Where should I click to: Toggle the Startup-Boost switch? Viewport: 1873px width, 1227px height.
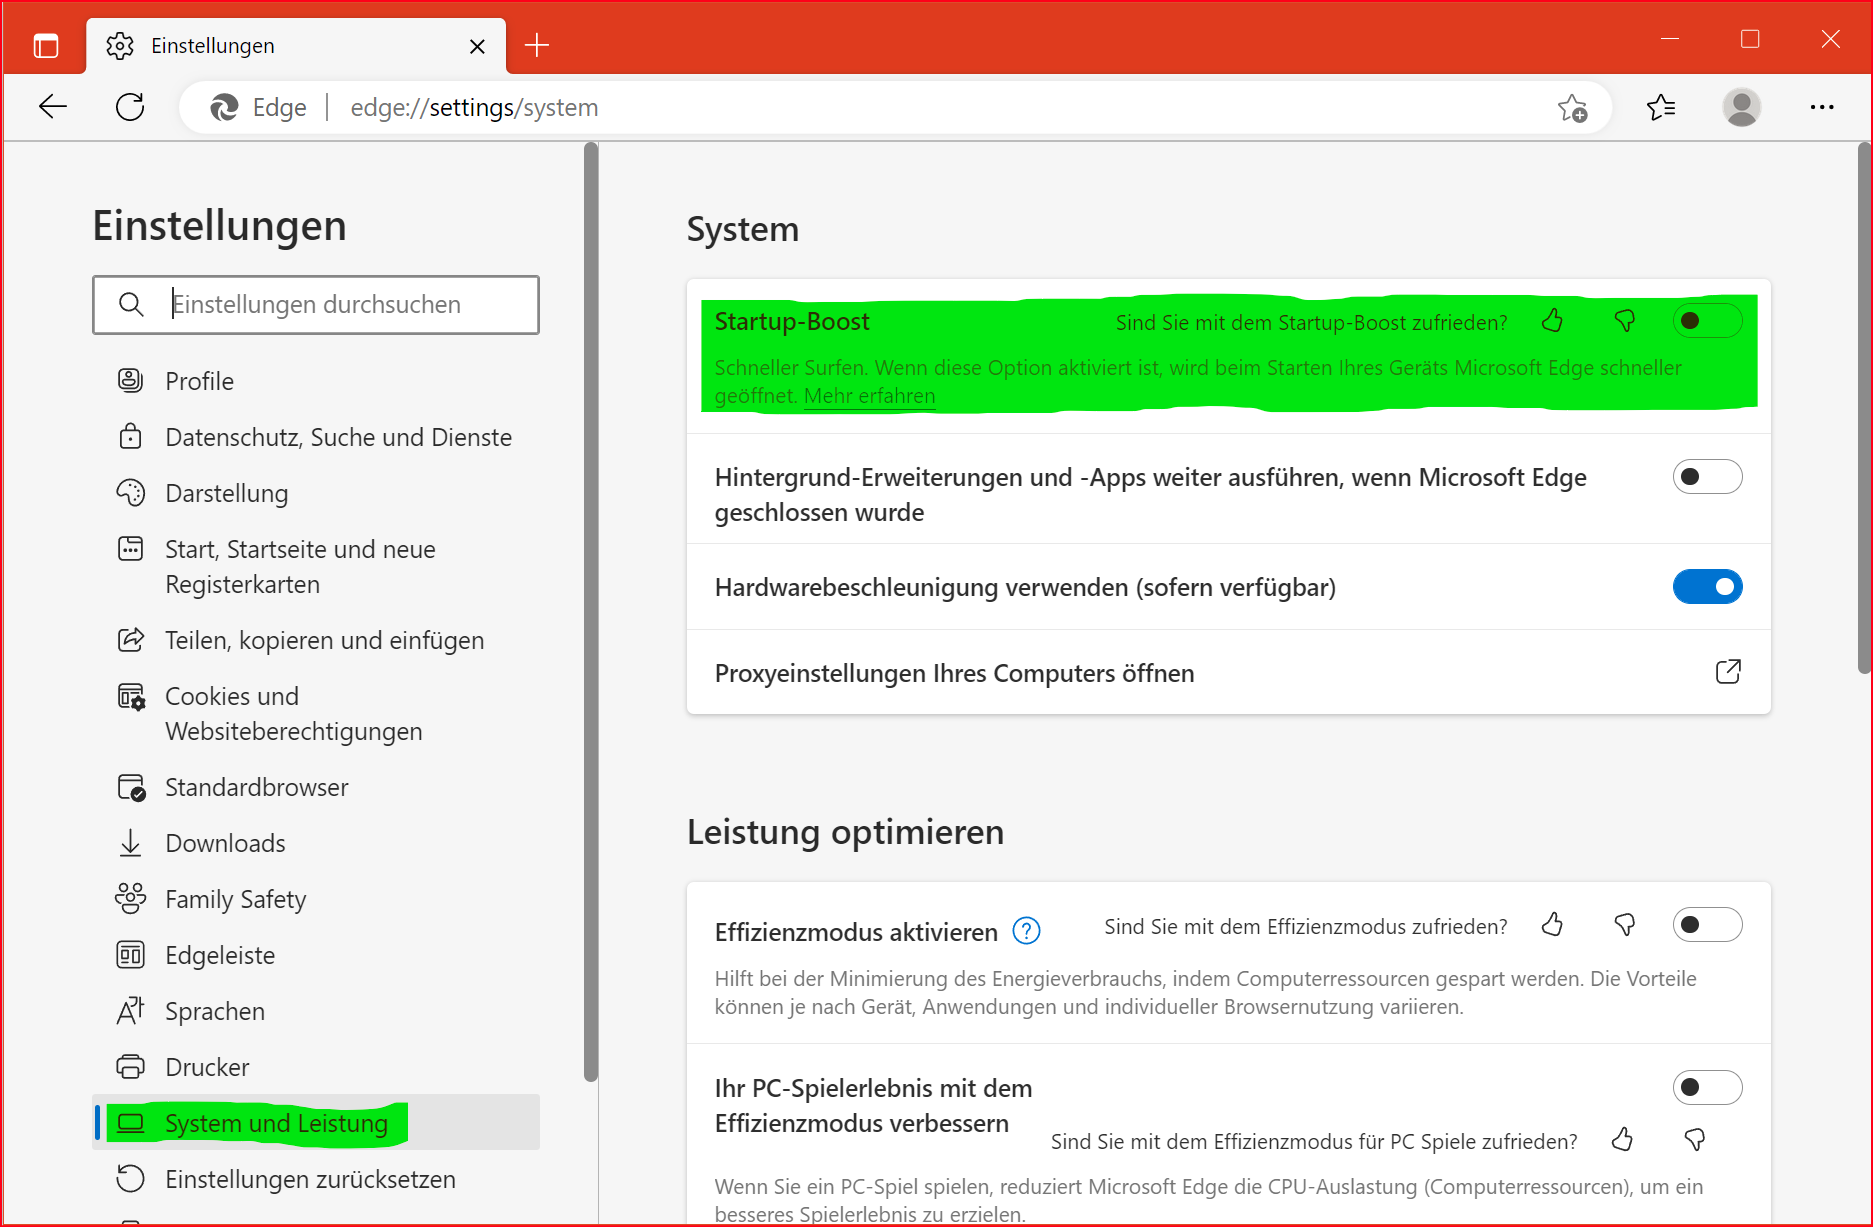pyautogui.click(x=1707, y=321)
